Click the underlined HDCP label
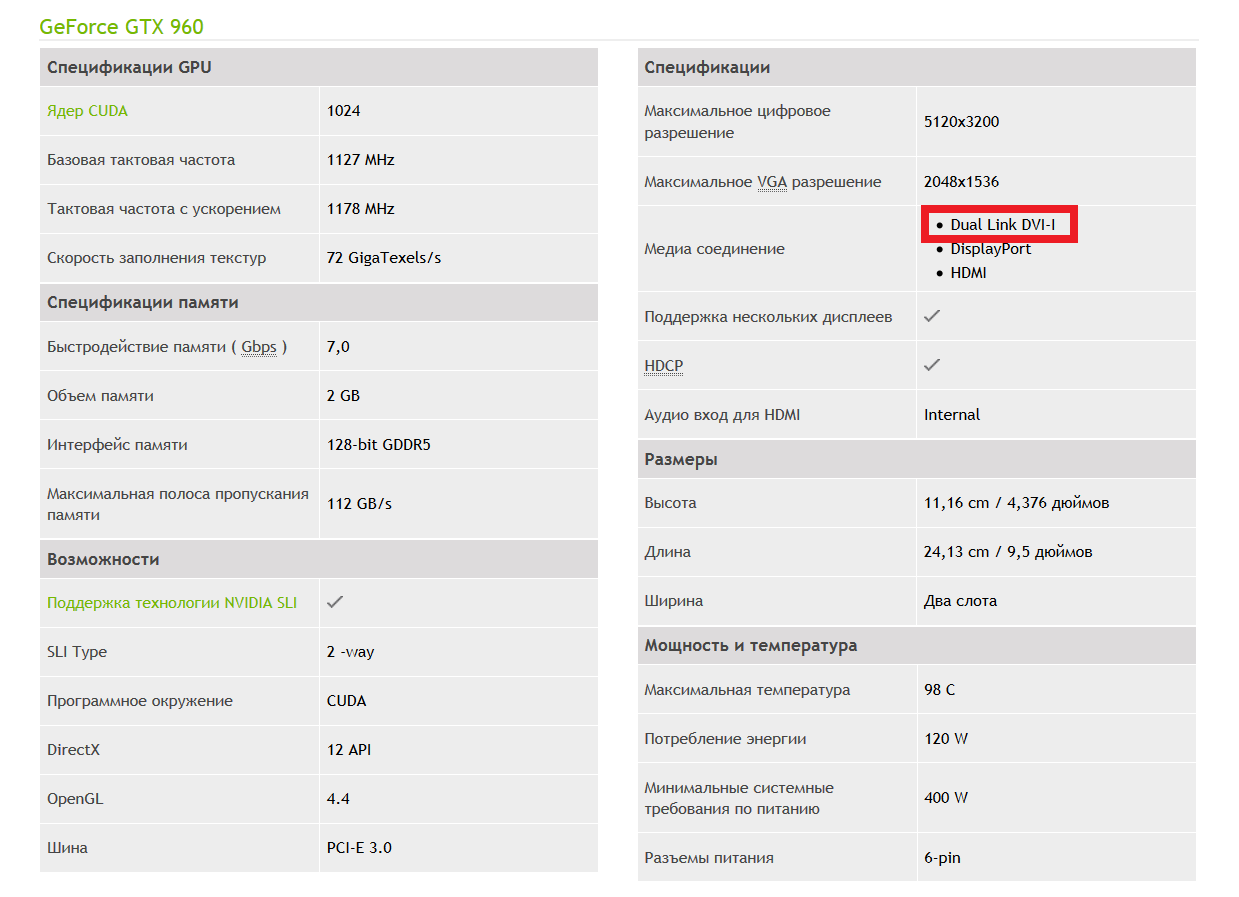The width and height of the screenshot is (1239, 897). tap(664, 366)
